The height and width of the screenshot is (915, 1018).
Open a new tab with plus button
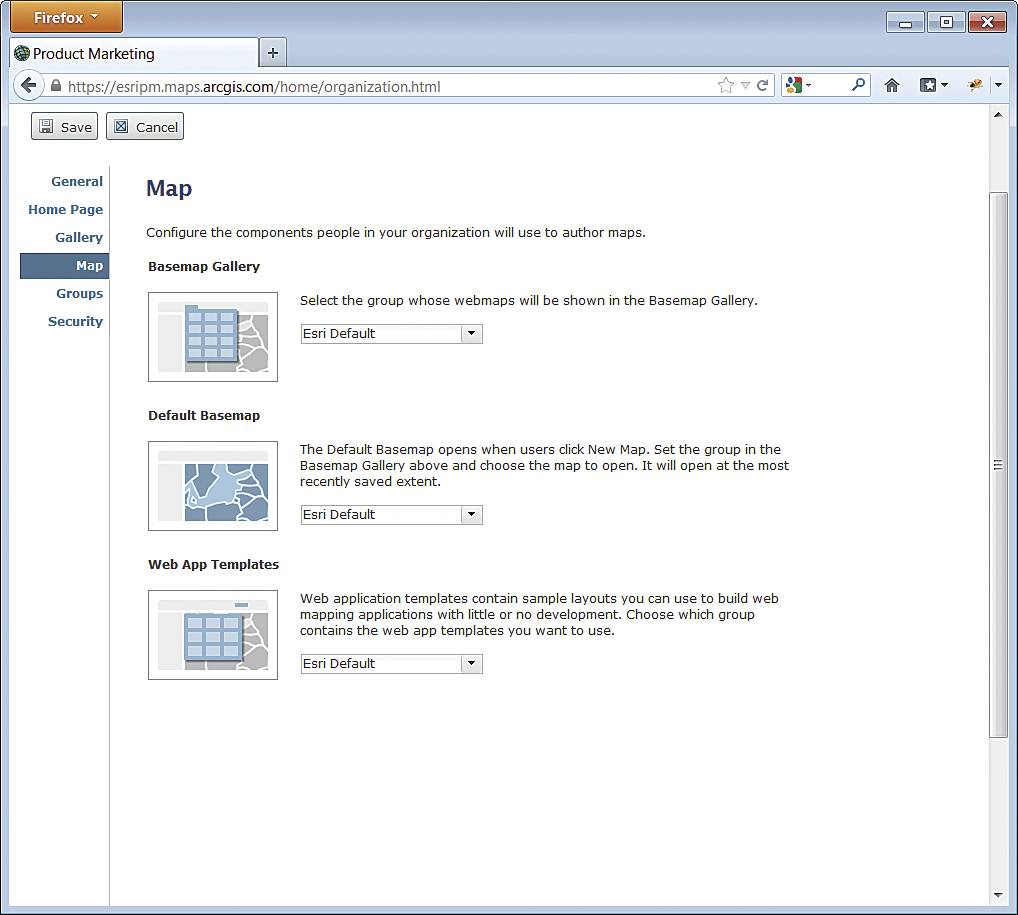pos(273,53)
